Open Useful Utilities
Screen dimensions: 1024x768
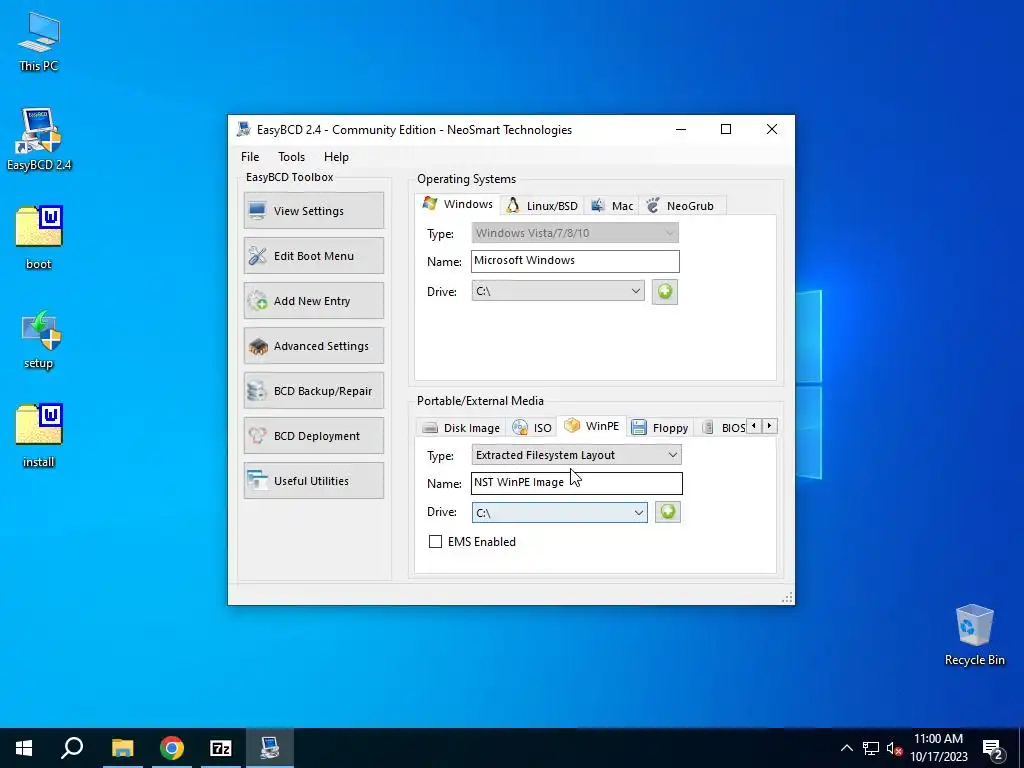314,481
